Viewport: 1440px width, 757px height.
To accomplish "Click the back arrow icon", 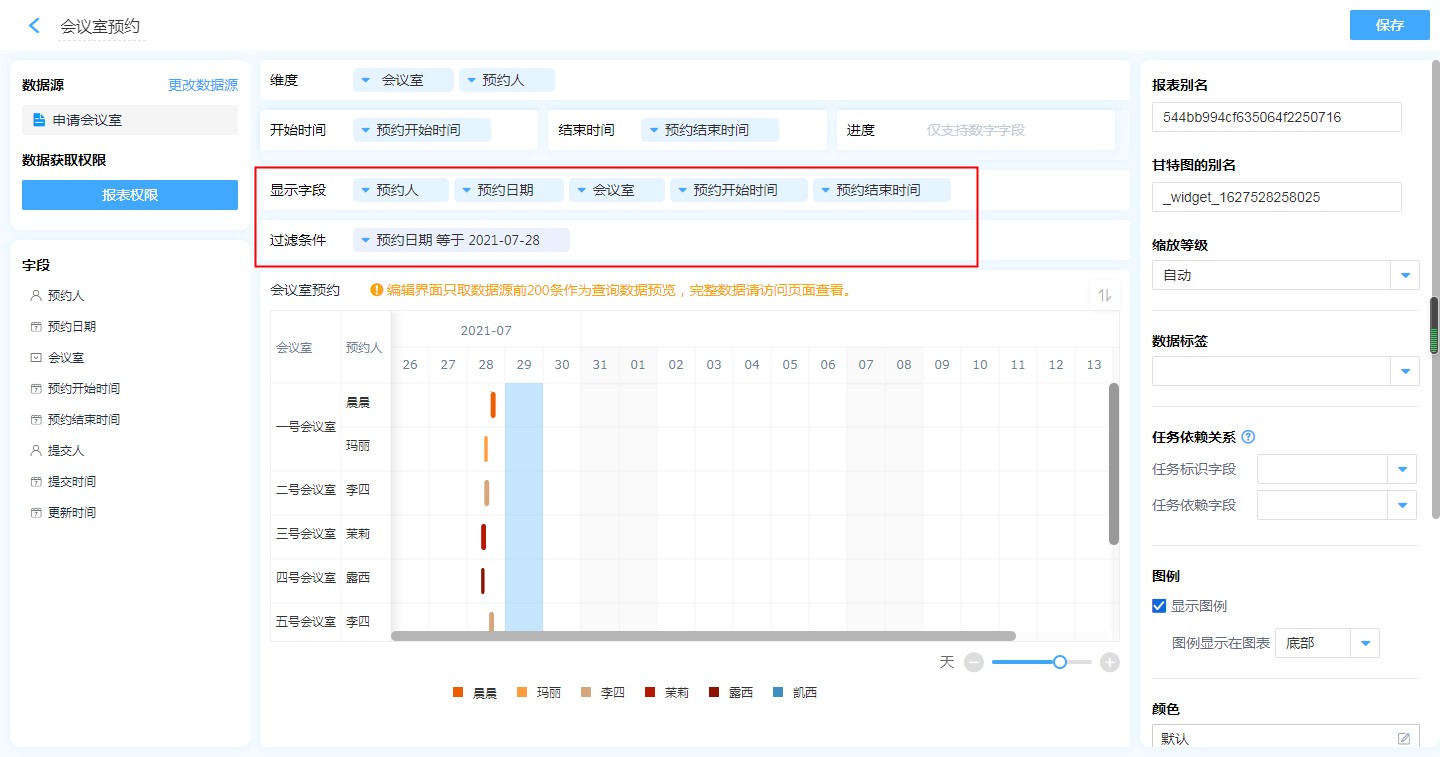I will pyautogui.click(x=35, y=26).
